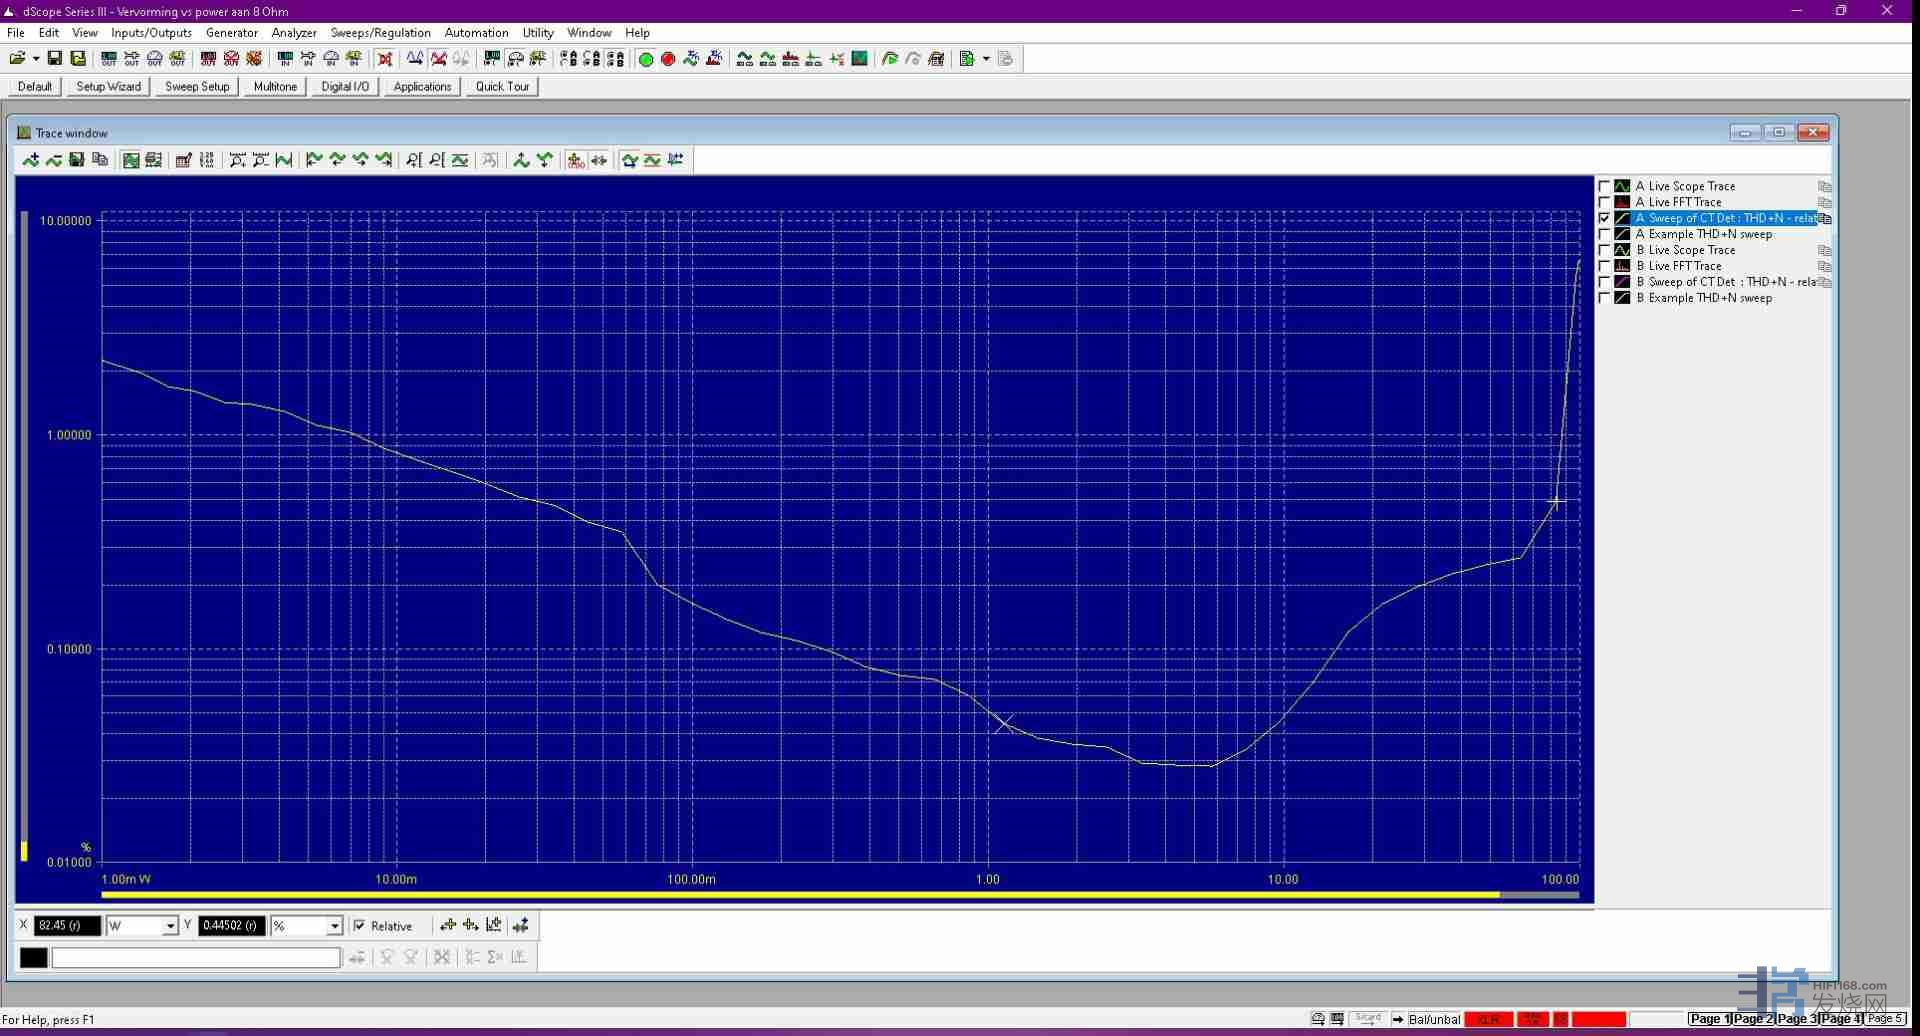The image size is (1920, 1036).
Task: Toggle the Relative checkbox
Action: [x=360, y=926]
